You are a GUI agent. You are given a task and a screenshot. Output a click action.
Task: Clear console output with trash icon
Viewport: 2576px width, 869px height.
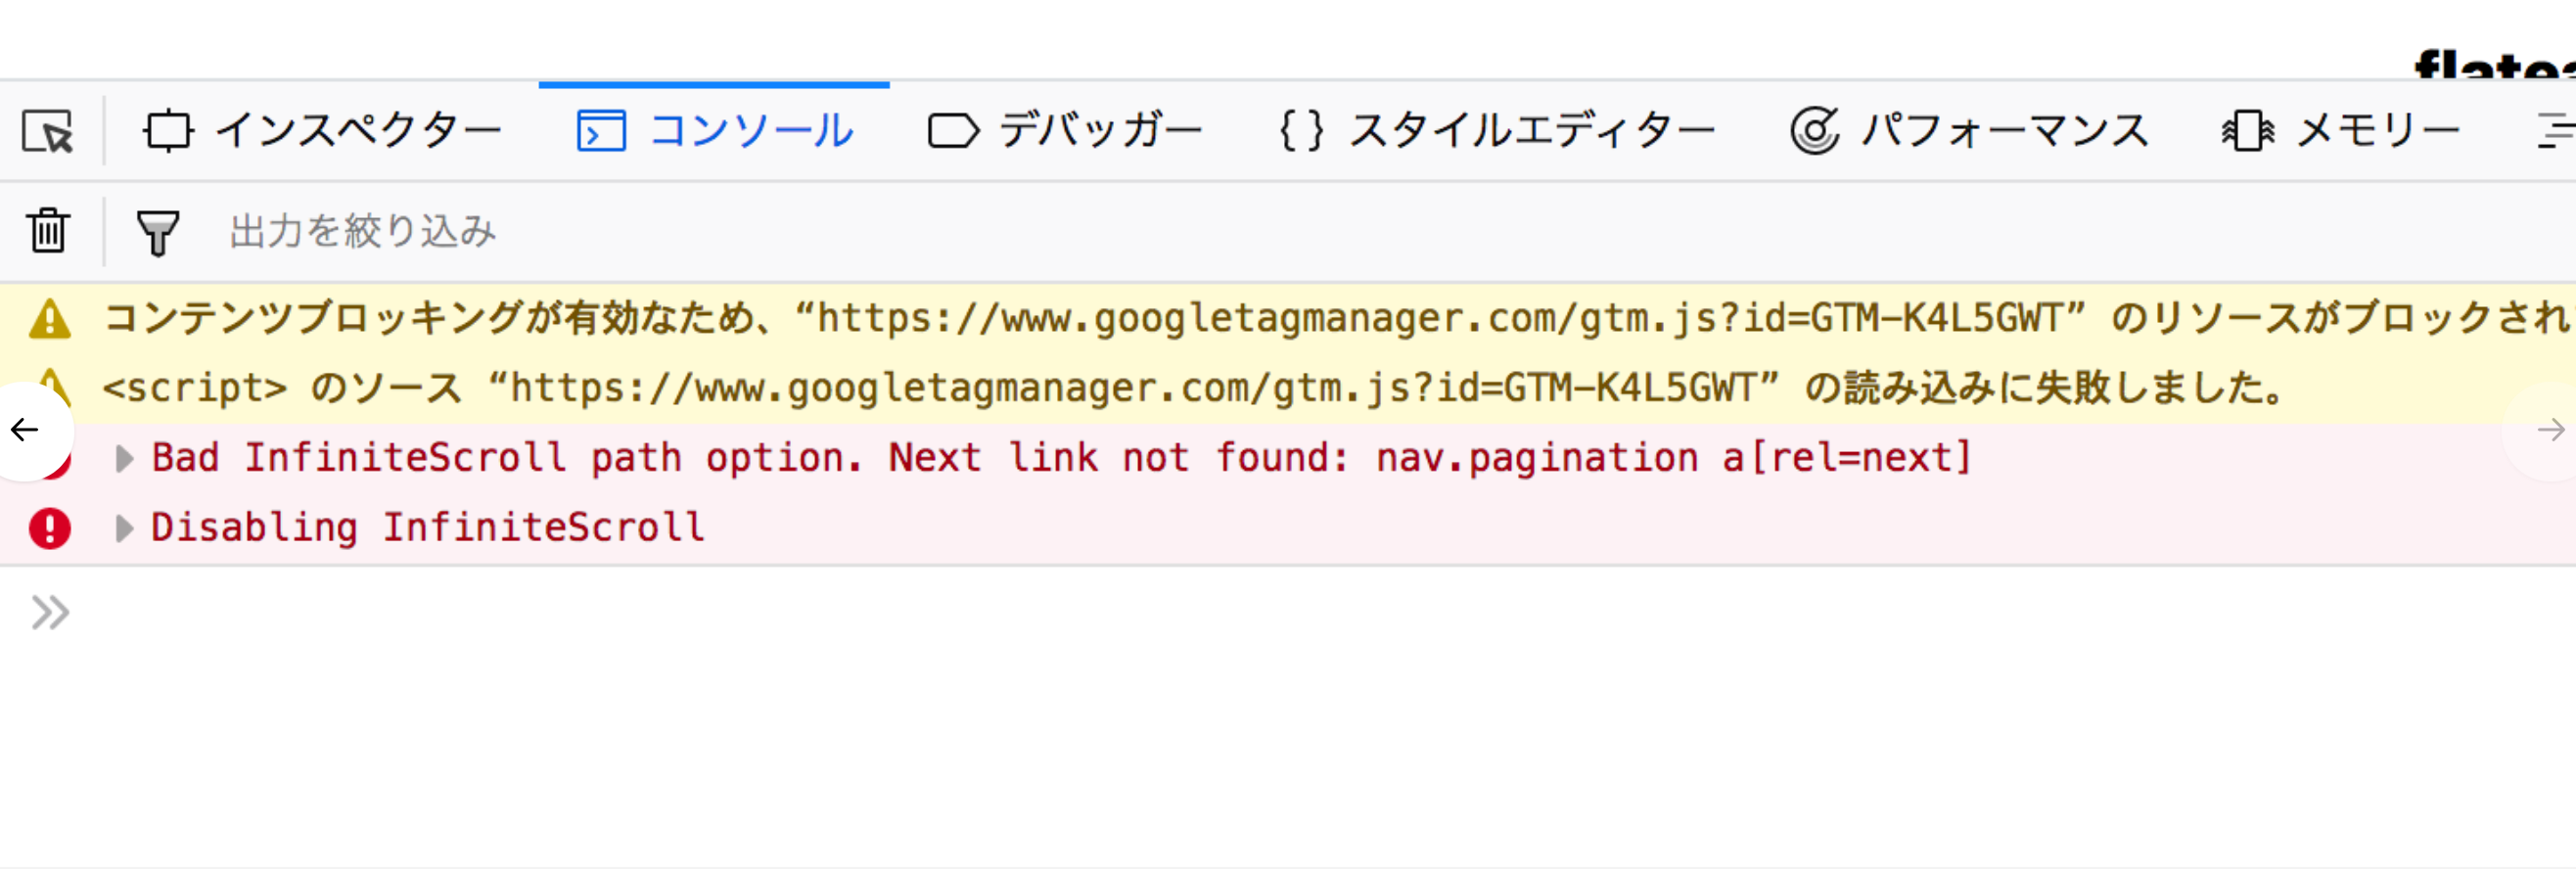(48, 231)
